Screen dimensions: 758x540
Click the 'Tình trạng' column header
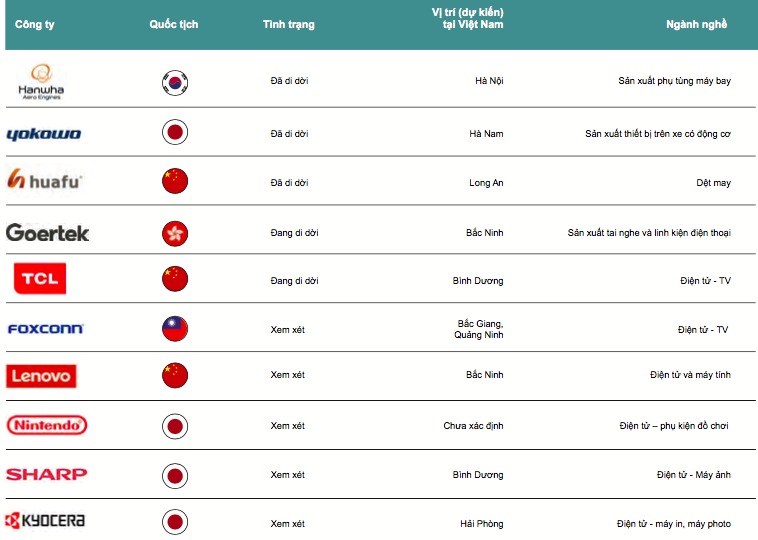[289, 24]
